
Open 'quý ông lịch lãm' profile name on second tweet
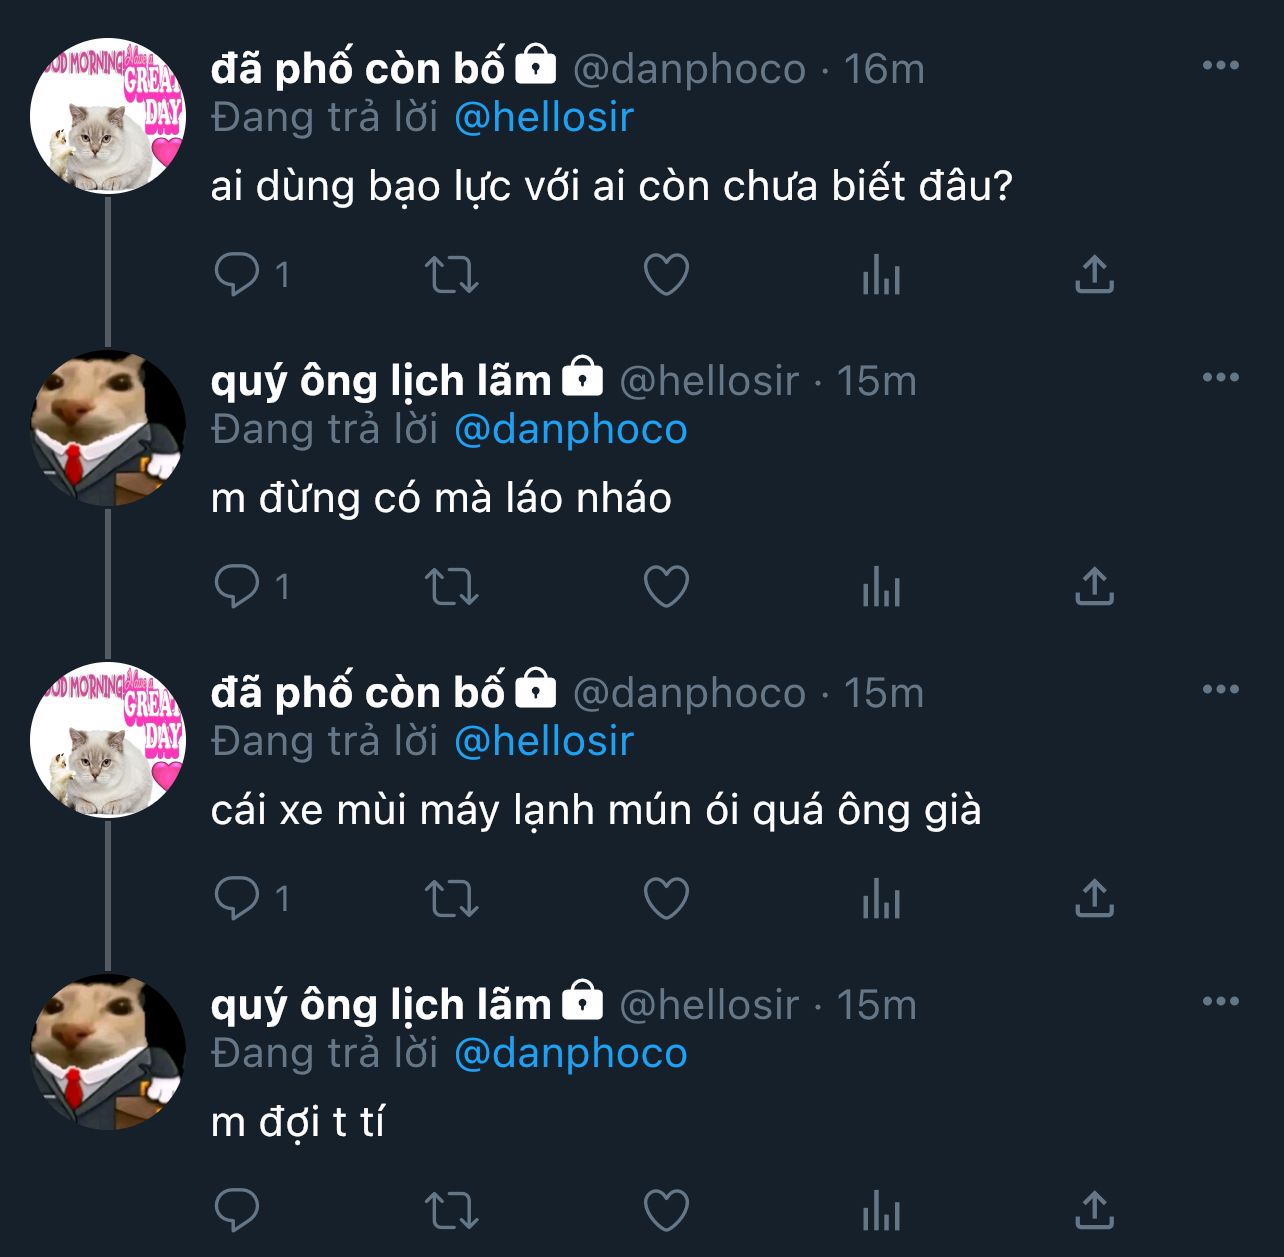click(381, 381)
